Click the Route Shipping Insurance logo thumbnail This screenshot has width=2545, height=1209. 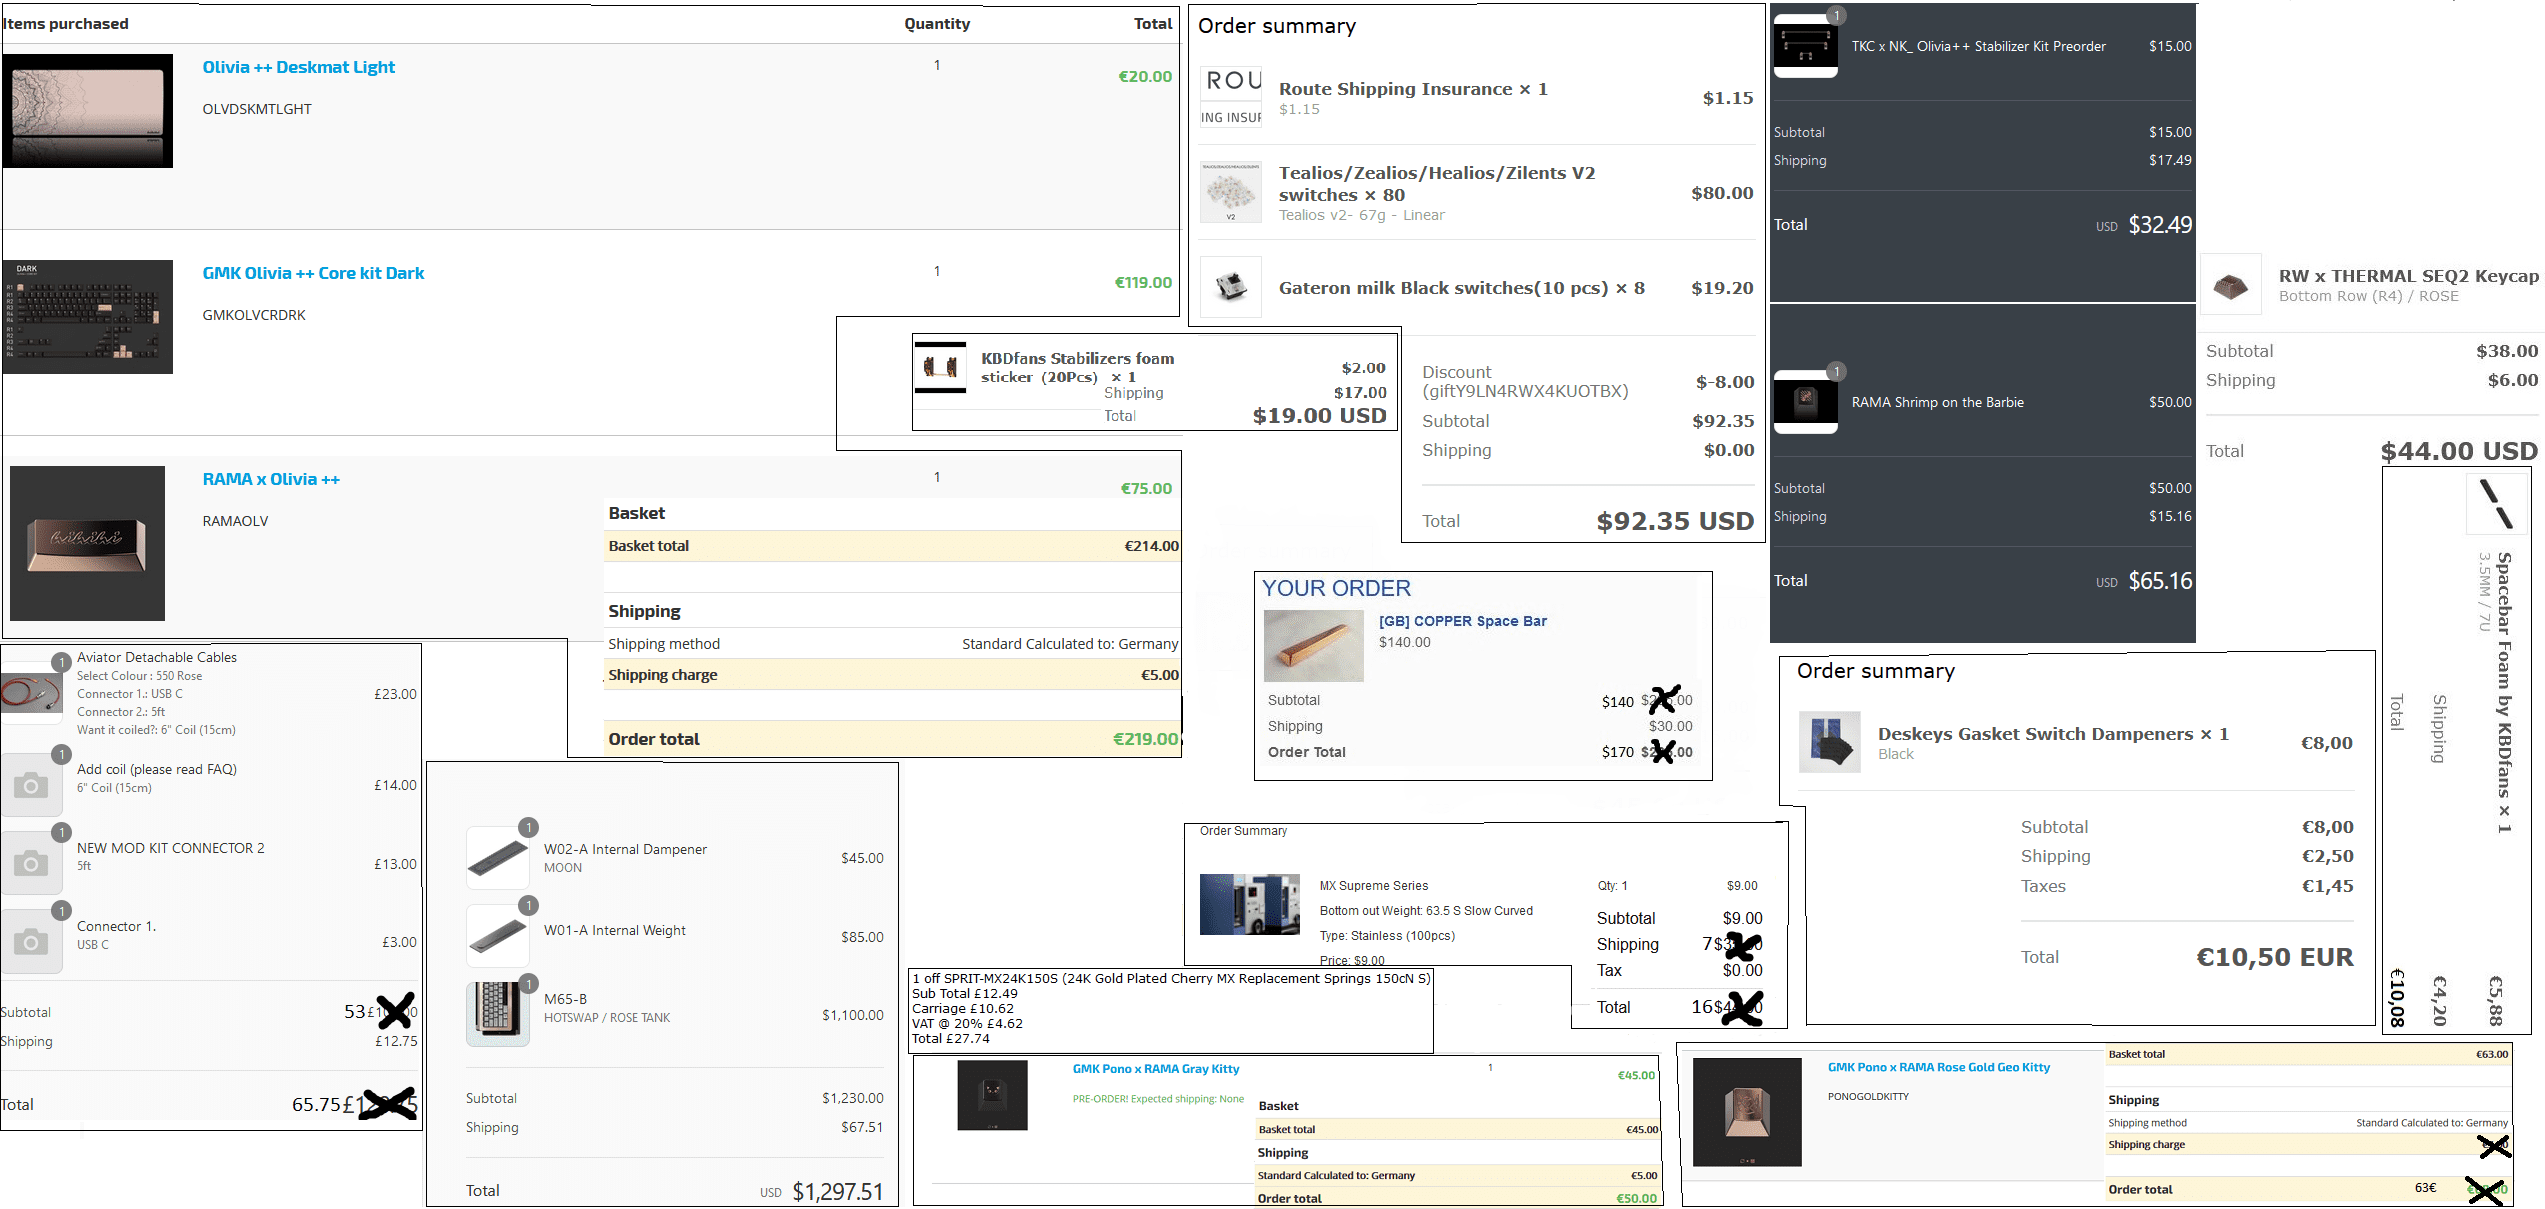click(1231, 97)
